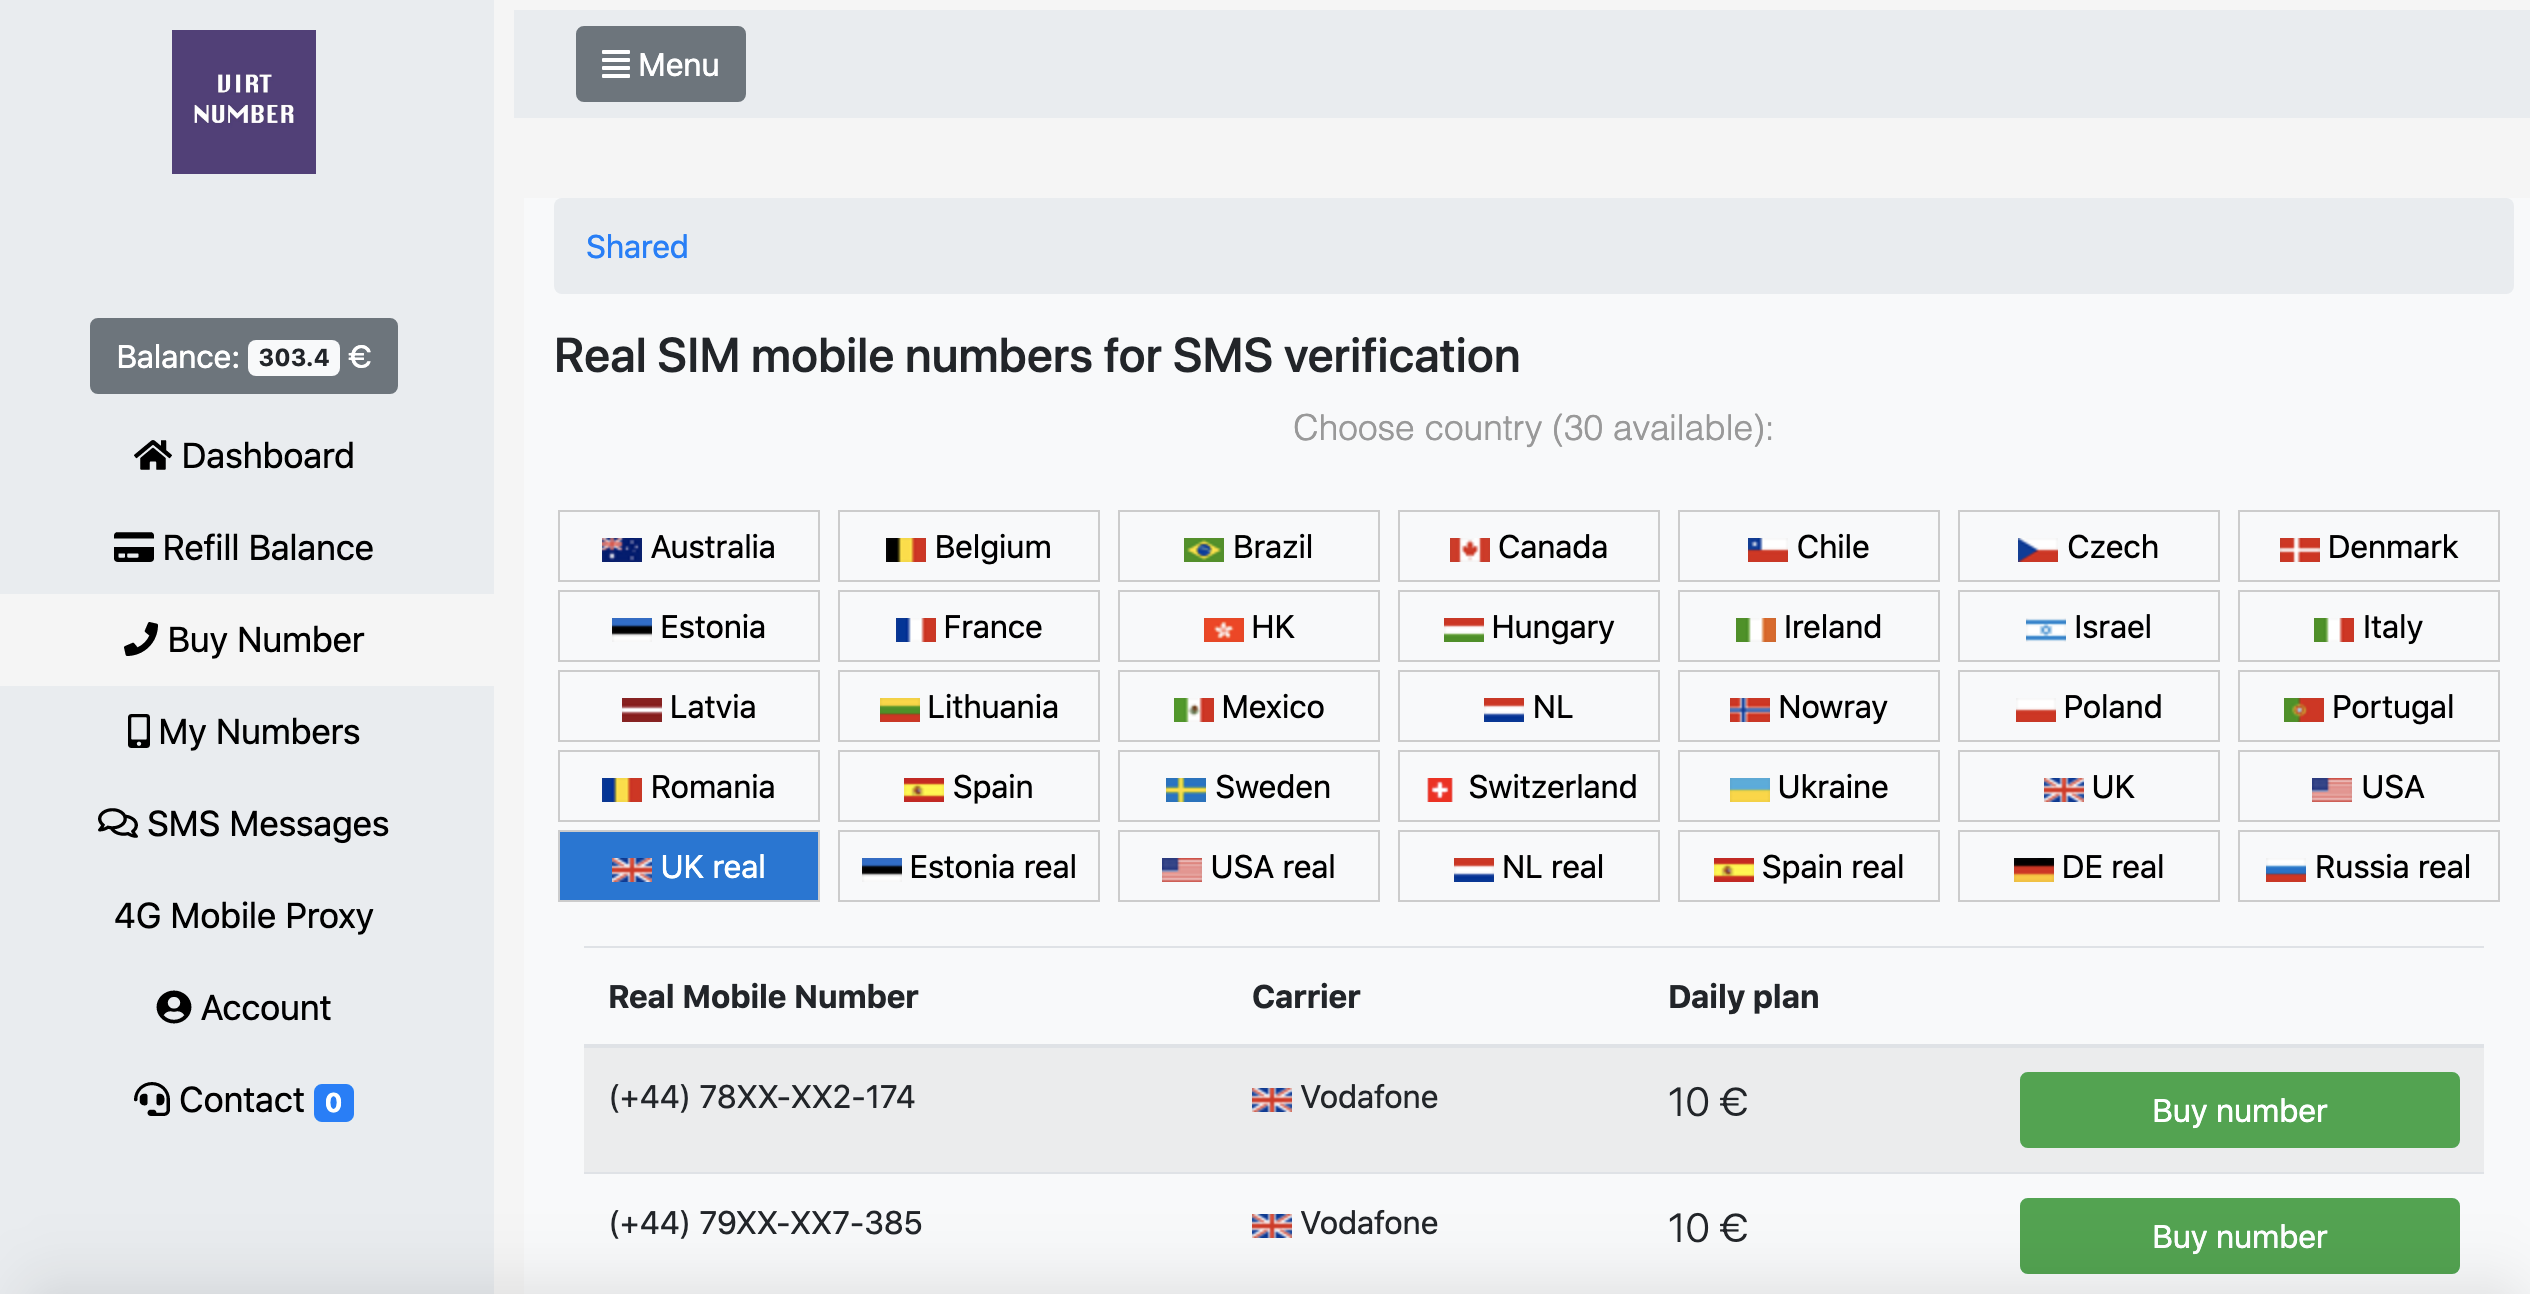Click the SMS Messages chat icon
Image resolution: width=2530 pixels, height=1294 pixels.
tap(117, 823)
